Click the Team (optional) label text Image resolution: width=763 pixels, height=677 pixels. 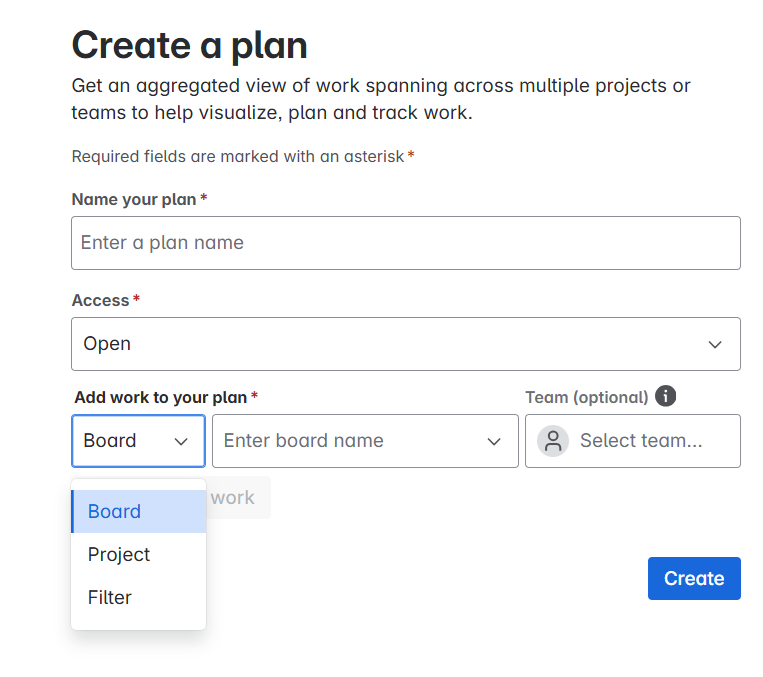586,397
